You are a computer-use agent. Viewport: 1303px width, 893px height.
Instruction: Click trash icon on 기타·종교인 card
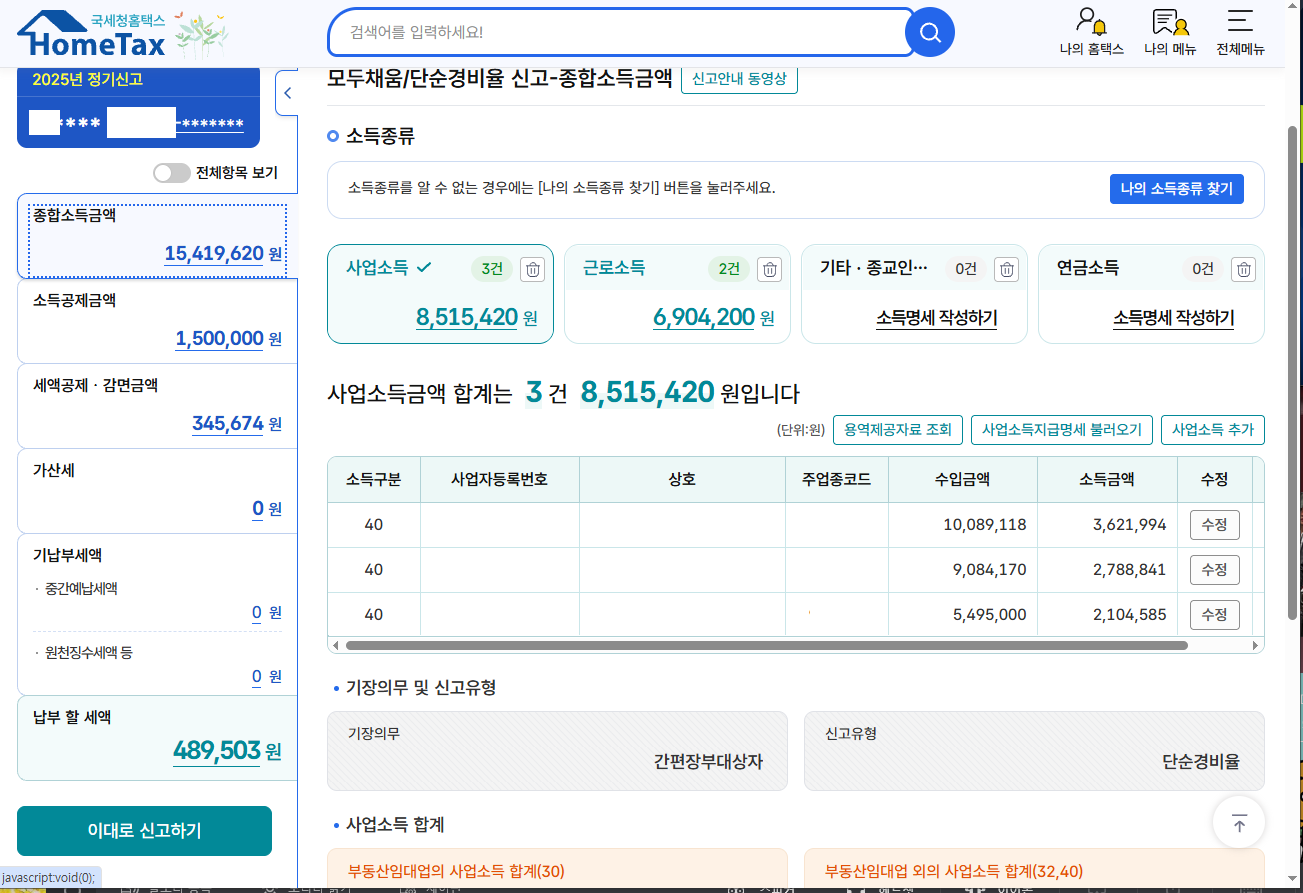point(1007,269)
